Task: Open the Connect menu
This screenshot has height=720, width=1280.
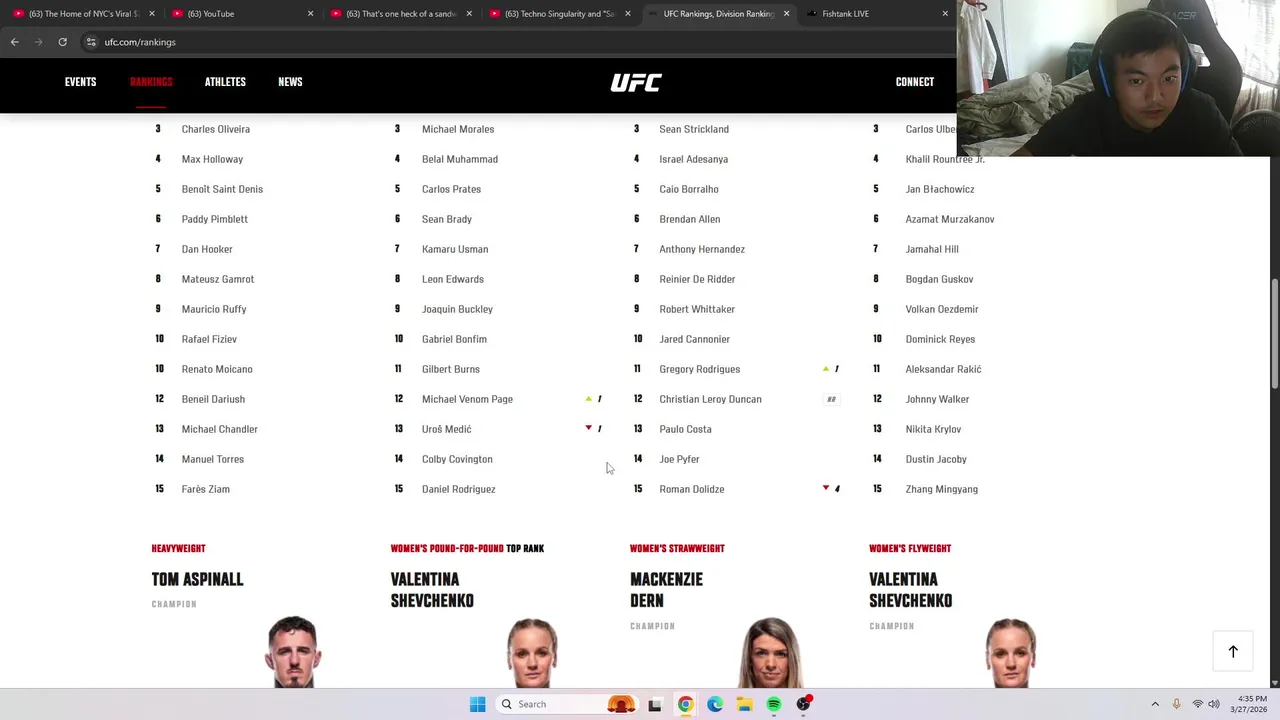Action: [x=915, y=82]
